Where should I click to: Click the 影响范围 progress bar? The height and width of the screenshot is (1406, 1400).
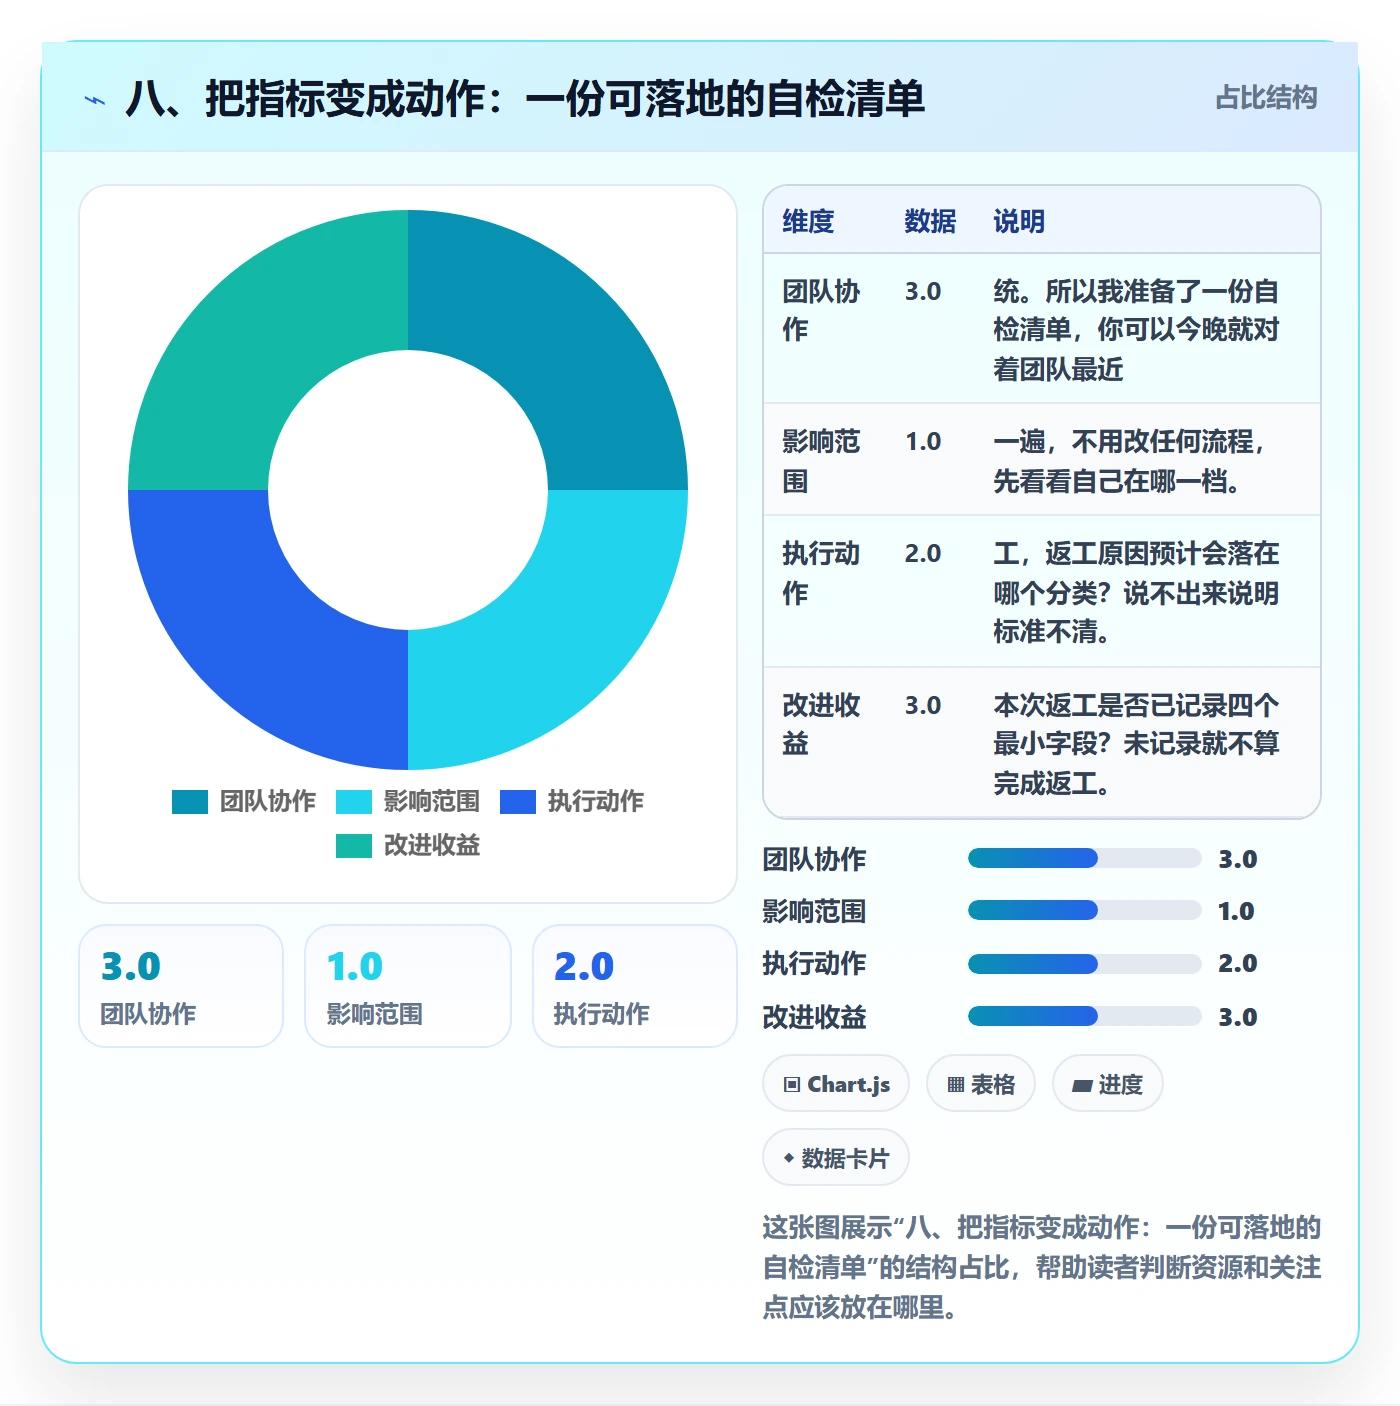[1085, 910]
